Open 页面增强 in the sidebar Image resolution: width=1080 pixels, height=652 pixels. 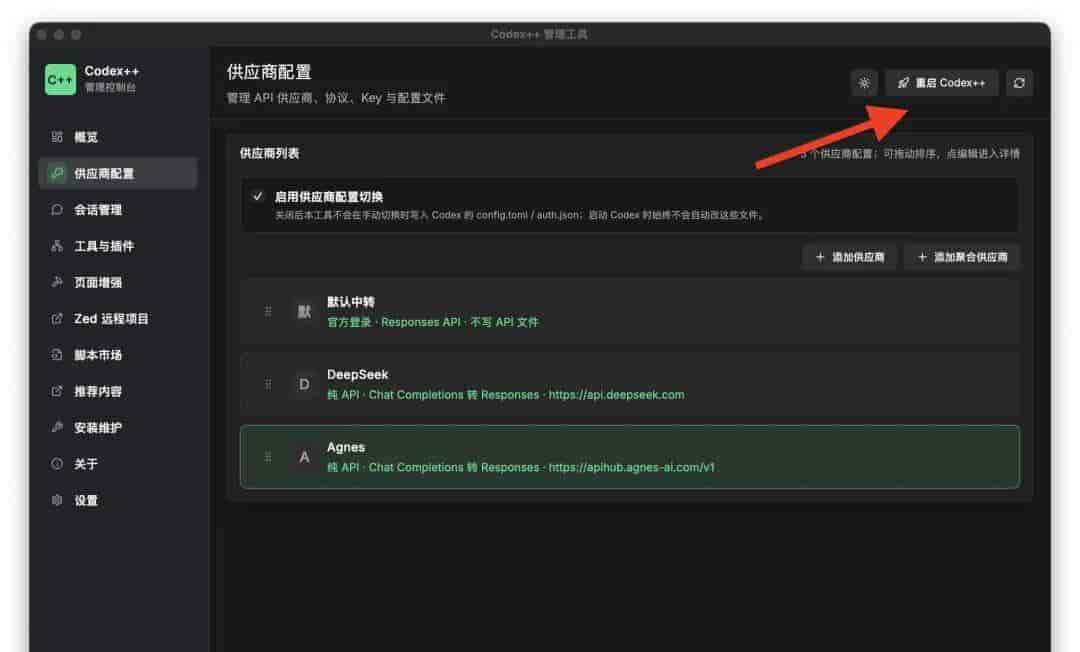[118, 282]
